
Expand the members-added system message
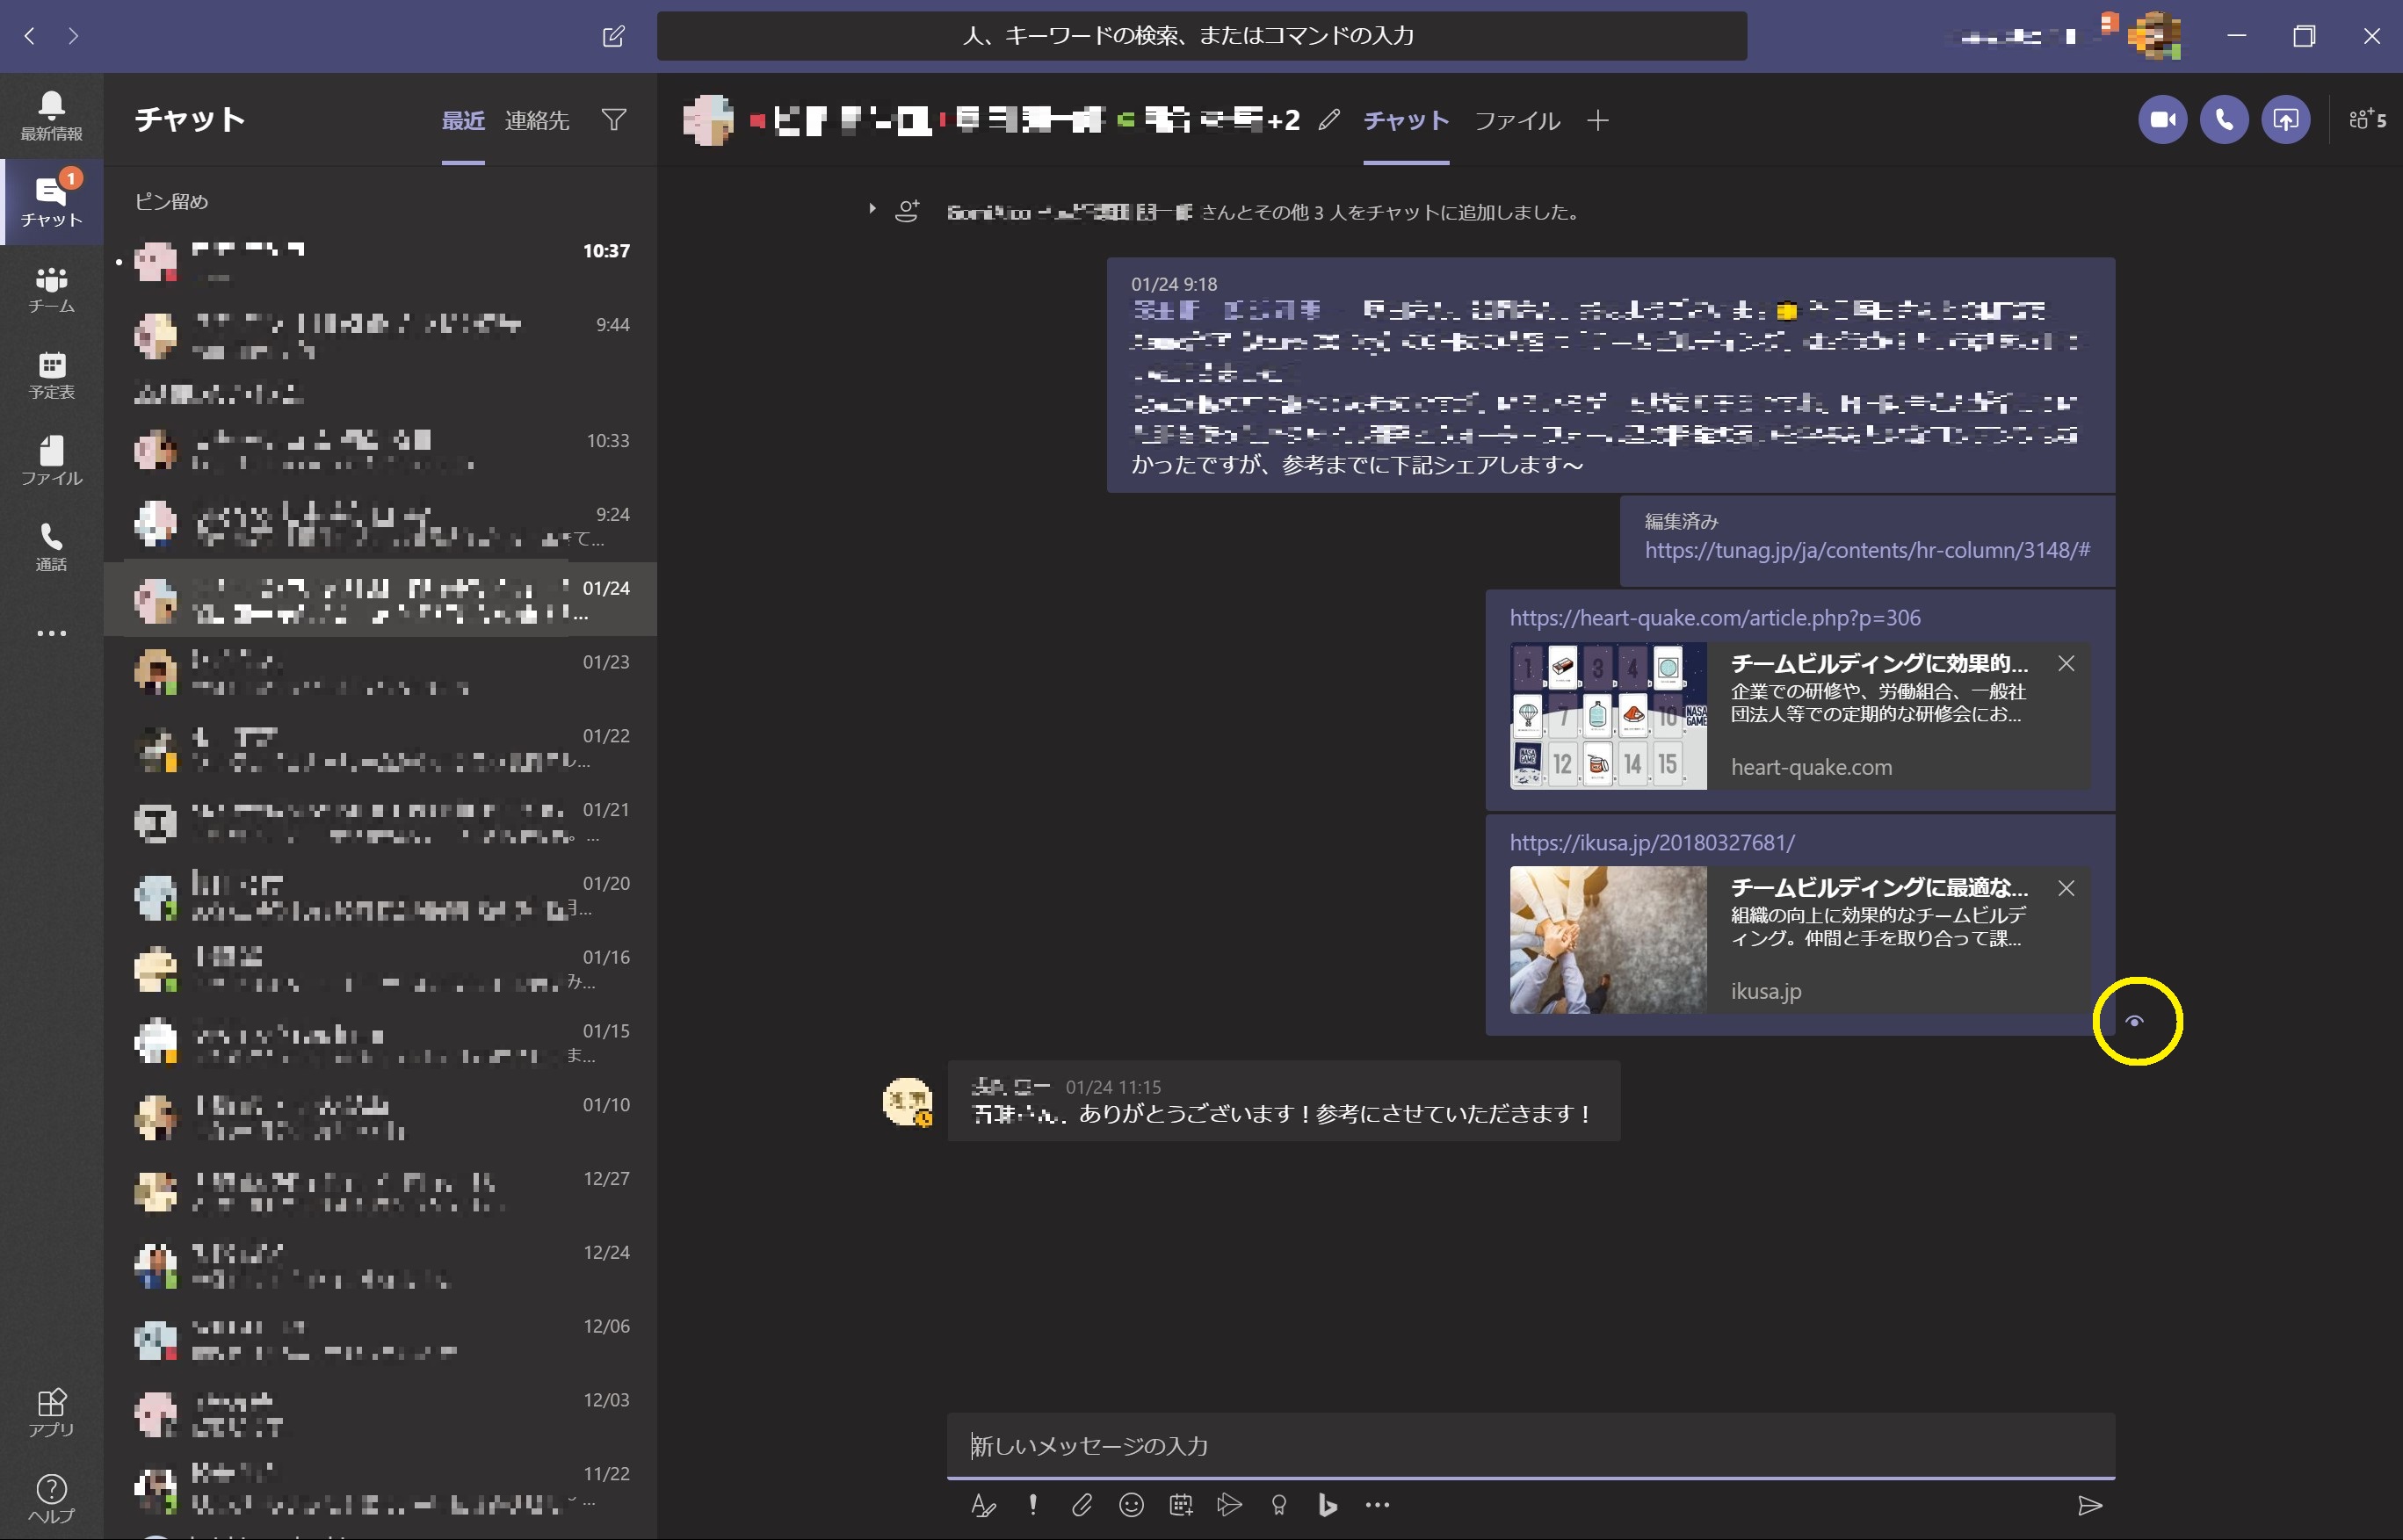(x=872, y=209)
